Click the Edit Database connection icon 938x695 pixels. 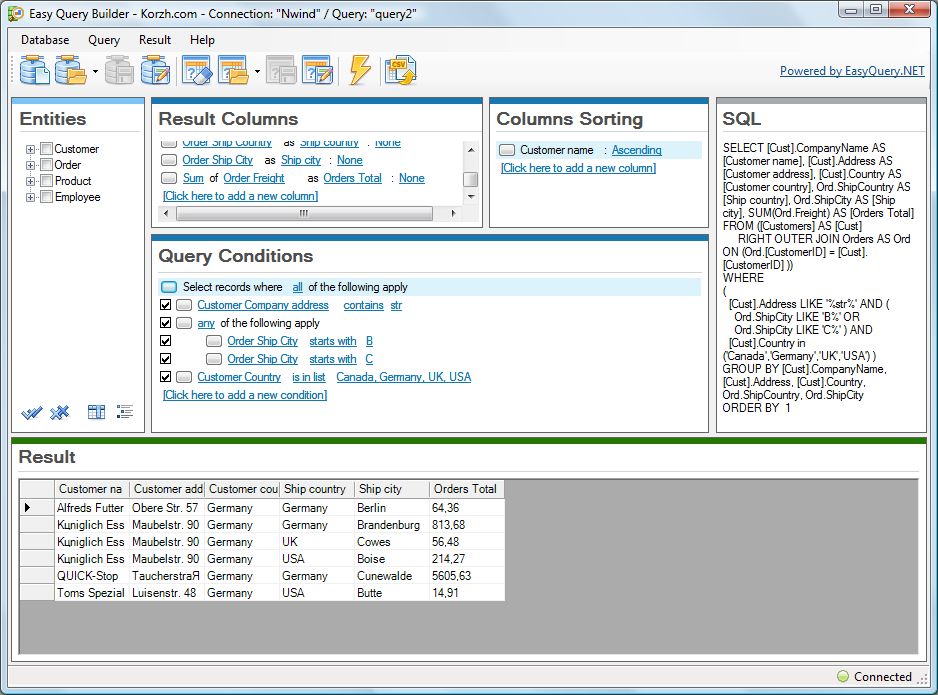click(x=155, y=71)
